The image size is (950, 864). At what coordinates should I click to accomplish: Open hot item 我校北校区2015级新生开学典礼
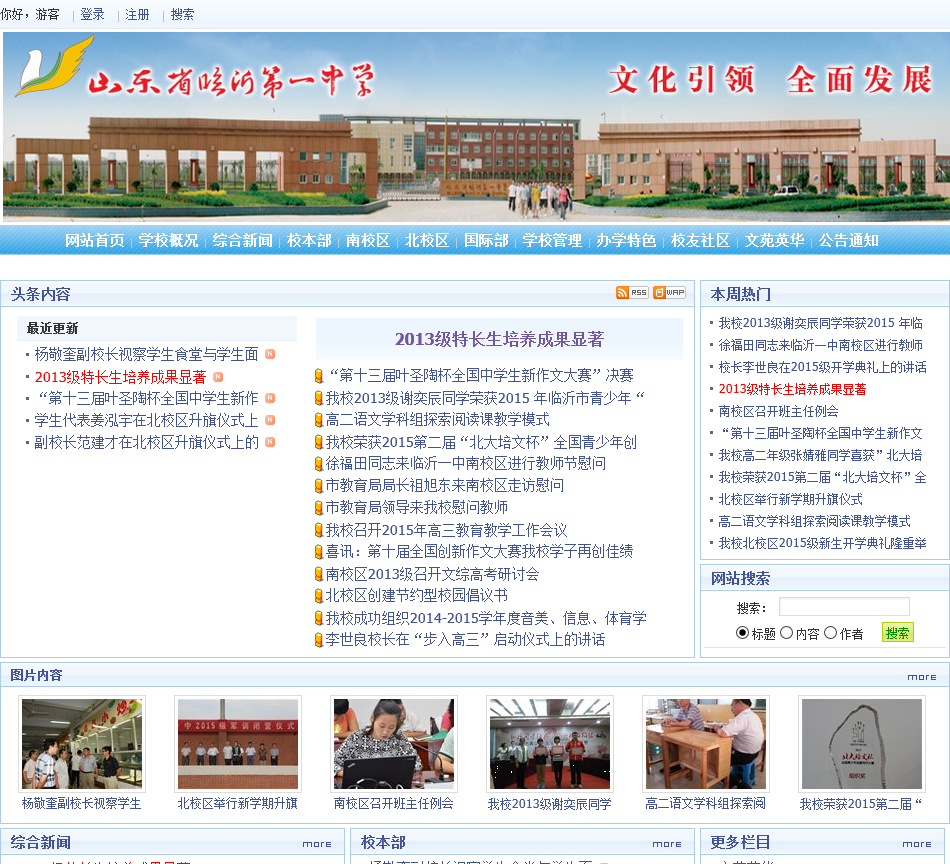[822, 543]
